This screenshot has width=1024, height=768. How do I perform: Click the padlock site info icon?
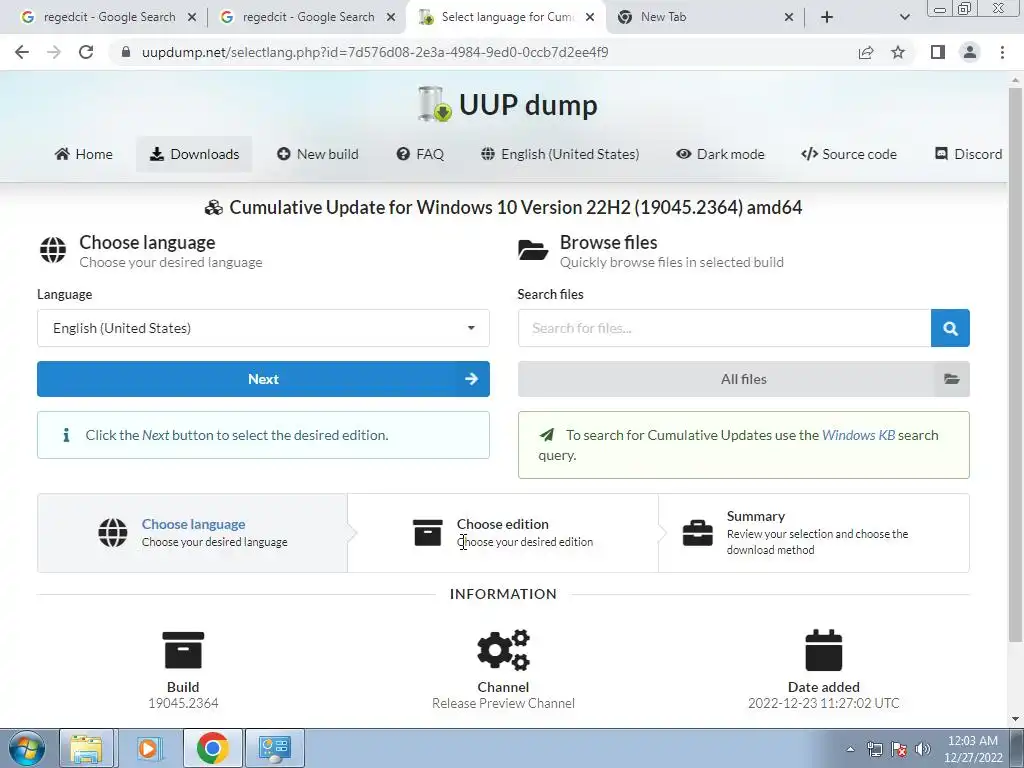coord(125,52)
